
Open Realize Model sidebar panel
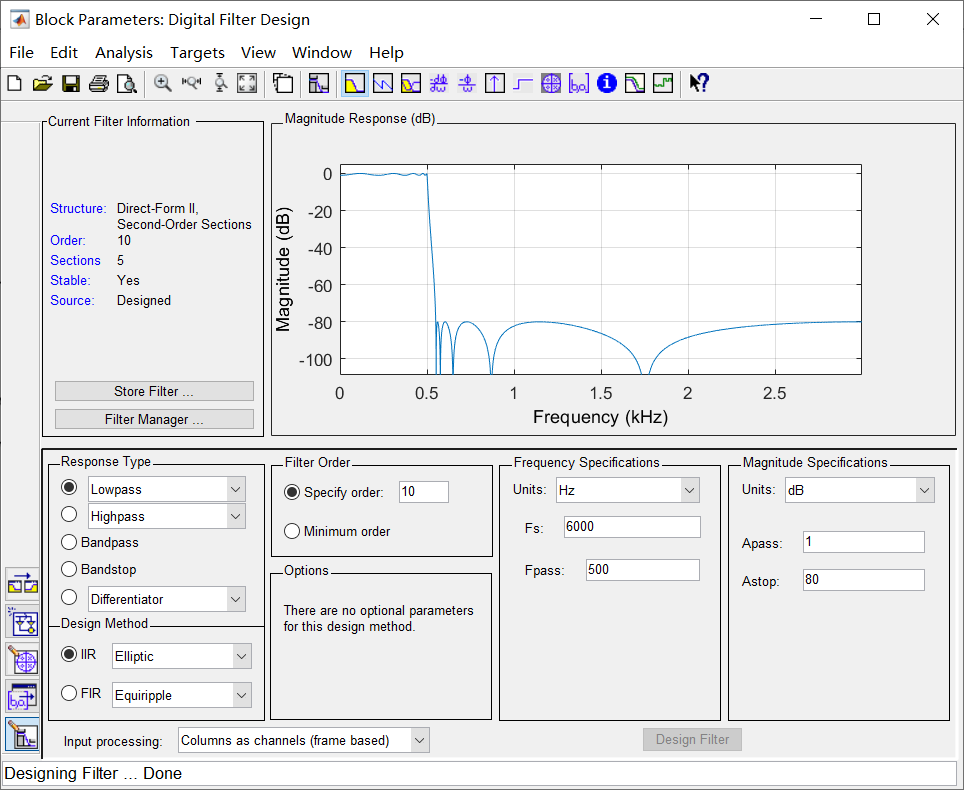click(x=23, y=622)
